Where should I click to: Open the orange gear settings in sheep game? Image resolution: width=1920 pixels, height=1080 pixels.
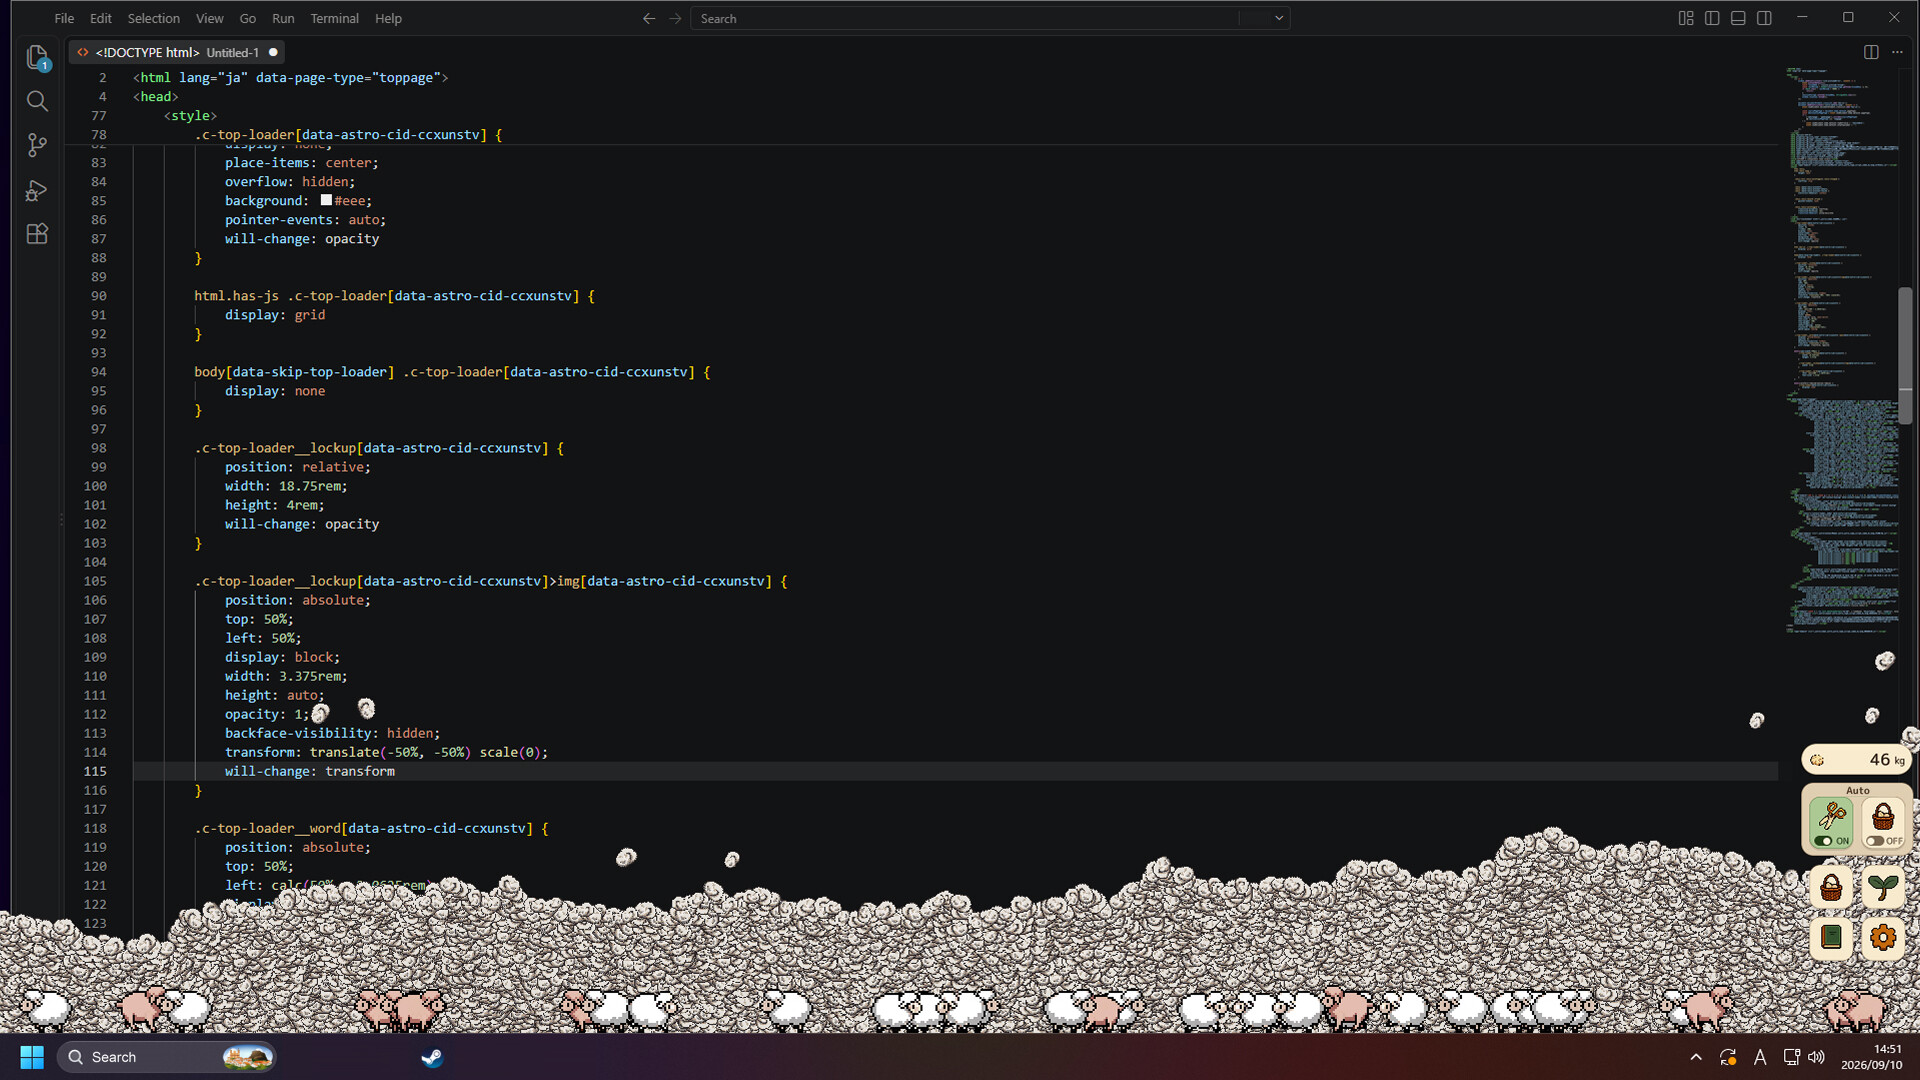1883,938
